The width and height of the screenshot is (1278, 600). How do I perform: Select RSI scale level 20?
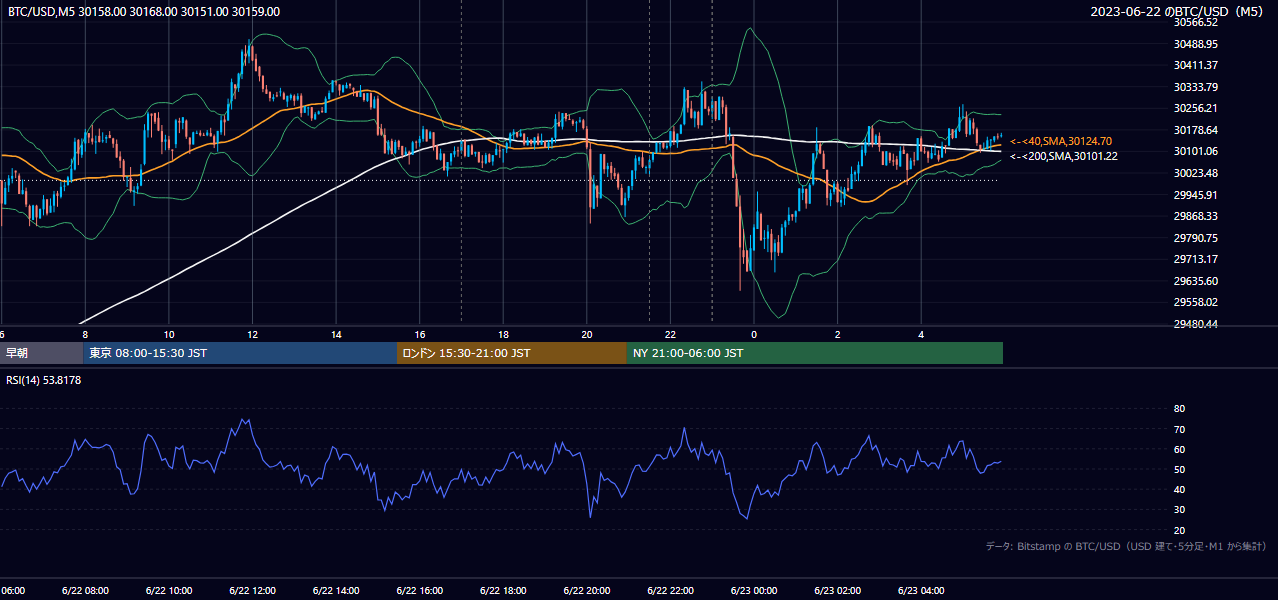1179,530
